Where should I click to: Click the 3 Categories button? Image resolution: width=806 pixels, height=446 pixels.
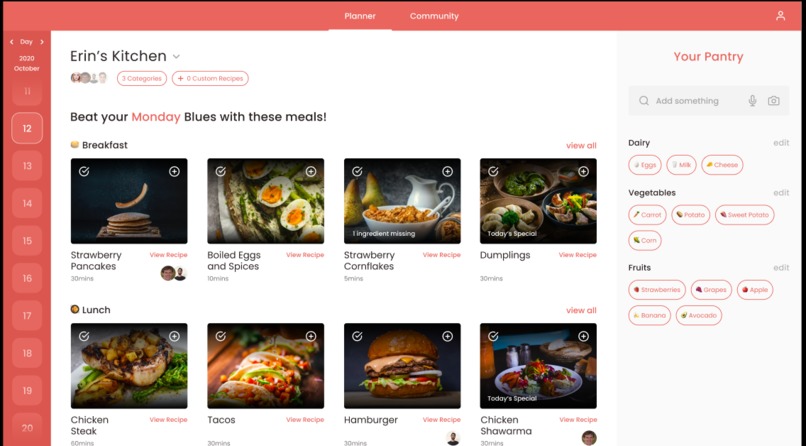tap(142, 79)
